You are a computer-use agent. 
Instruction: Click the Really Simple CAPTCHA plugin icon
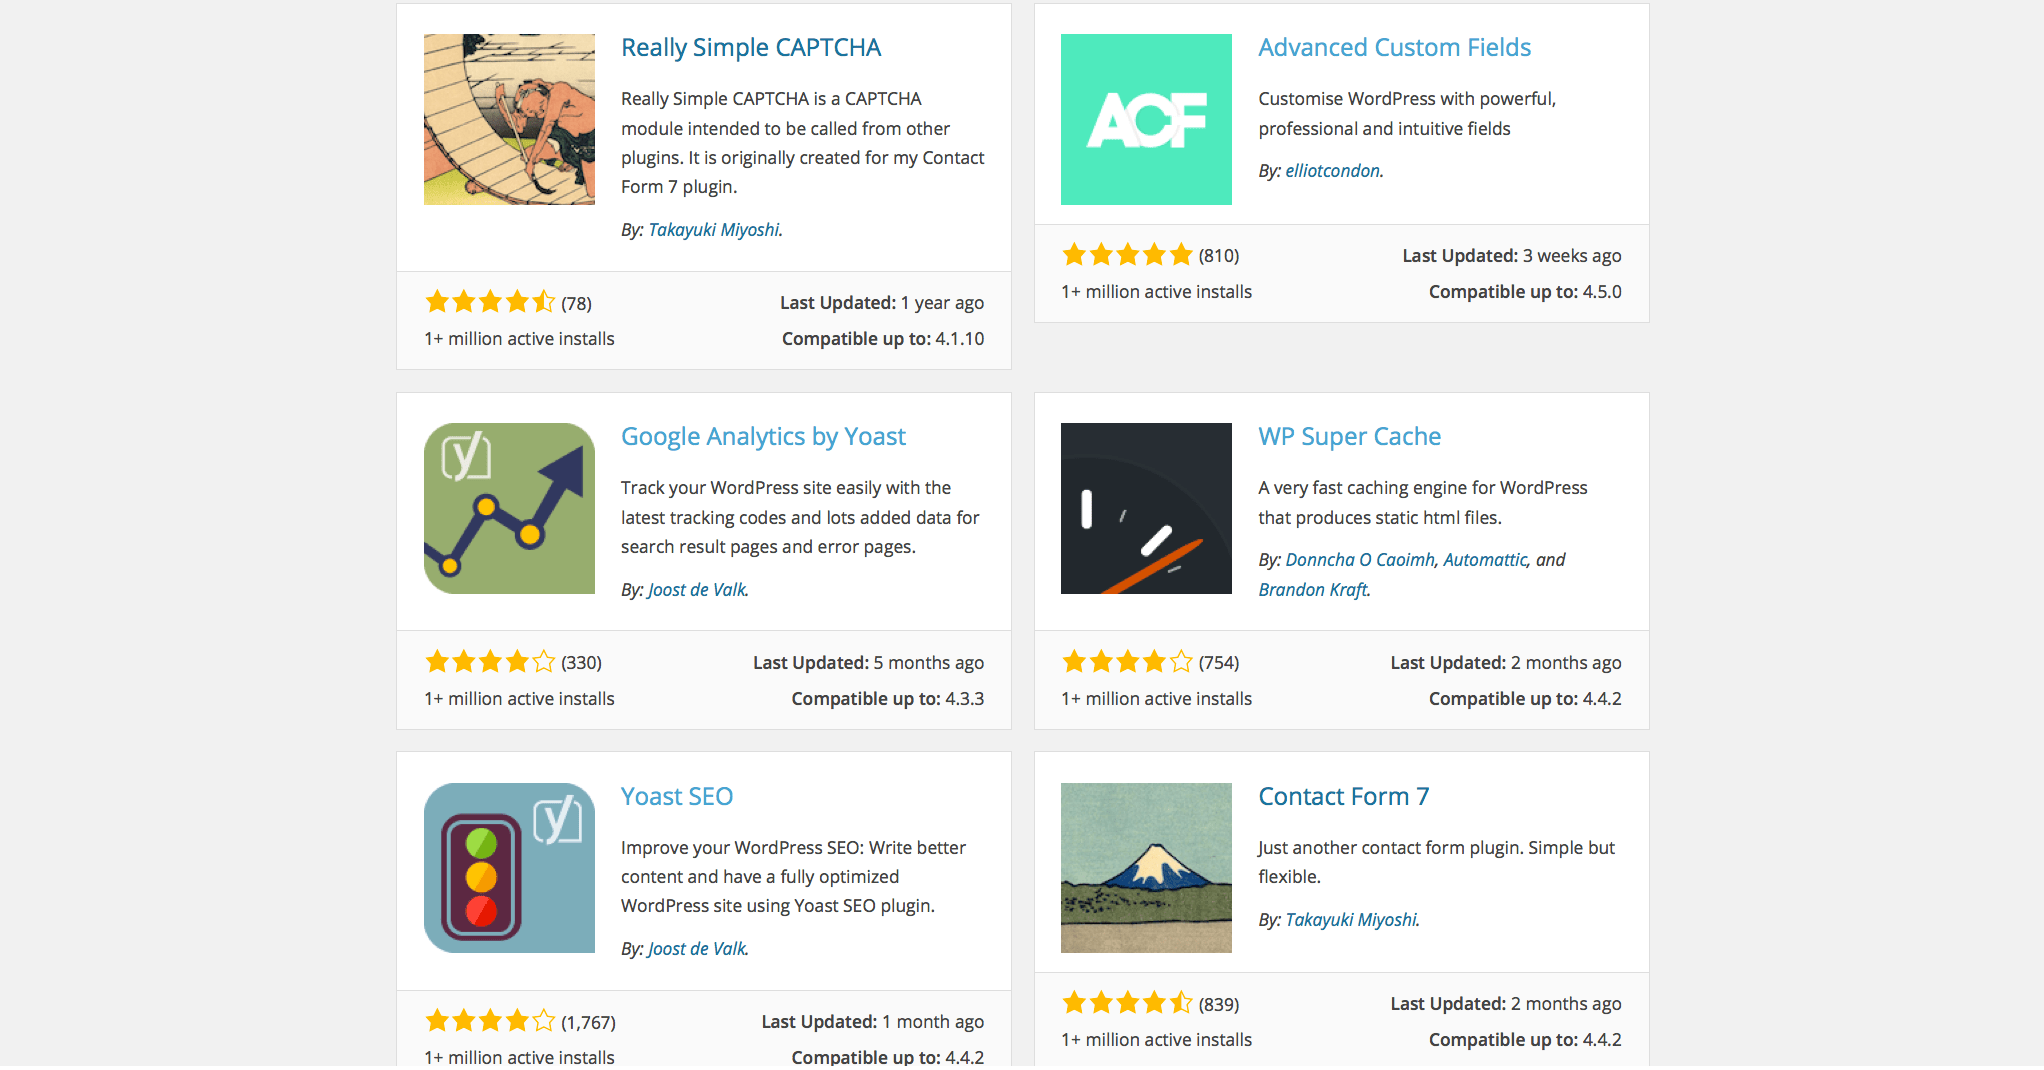pos(509,119)
